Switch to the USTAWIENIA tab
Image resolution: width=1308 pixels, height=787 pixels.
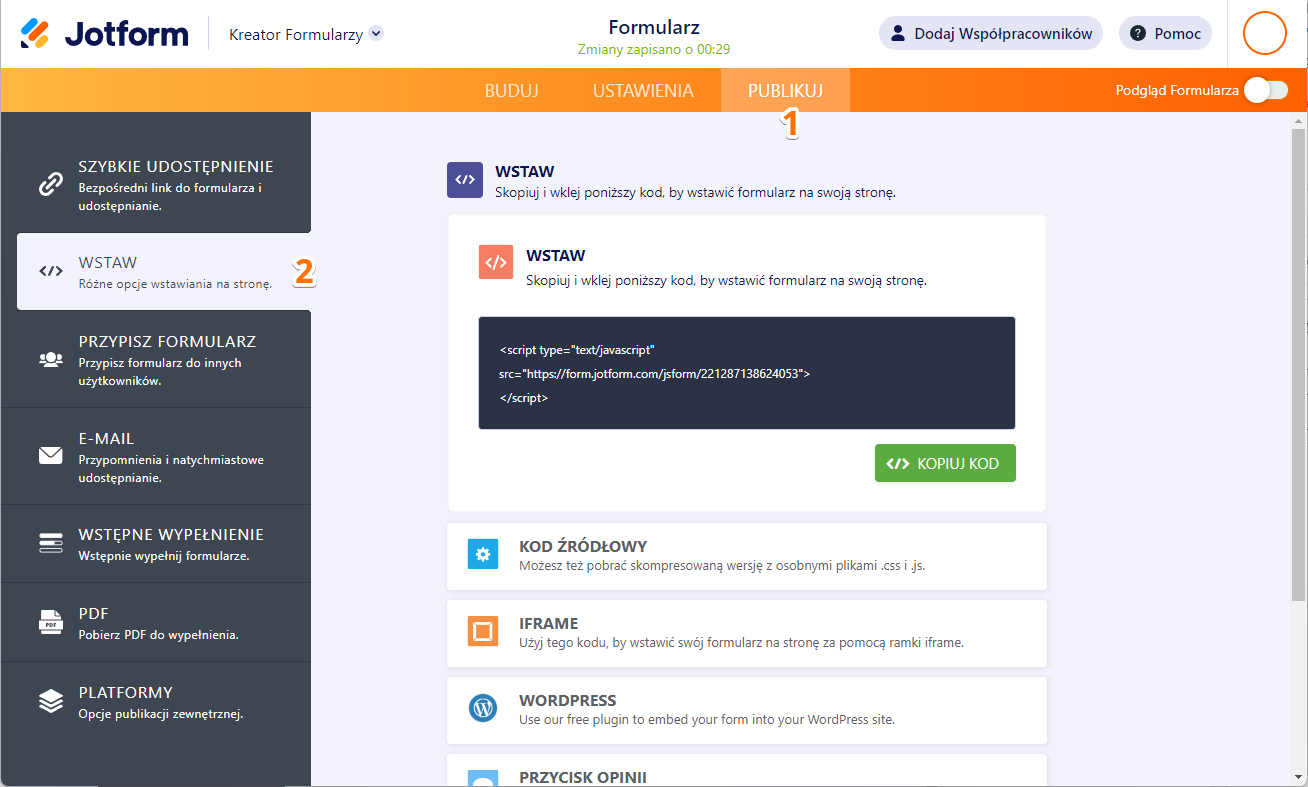point(643,90)
